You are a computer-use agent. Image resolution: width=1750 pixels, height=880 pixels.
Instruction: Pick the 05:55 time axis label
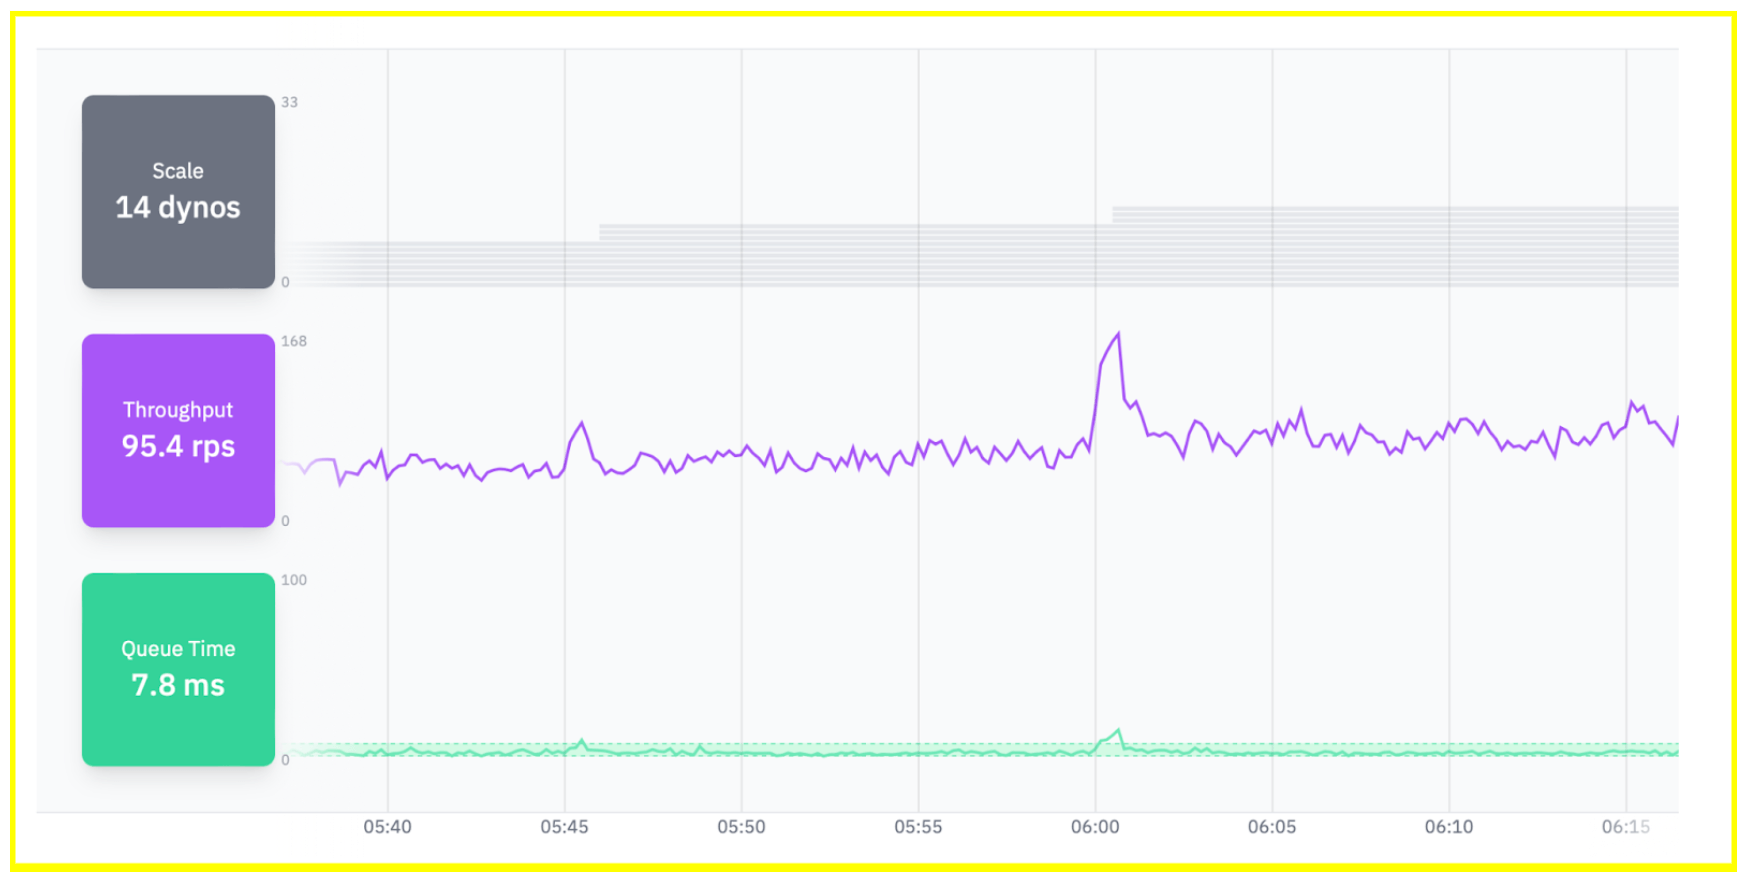(918, 827)
